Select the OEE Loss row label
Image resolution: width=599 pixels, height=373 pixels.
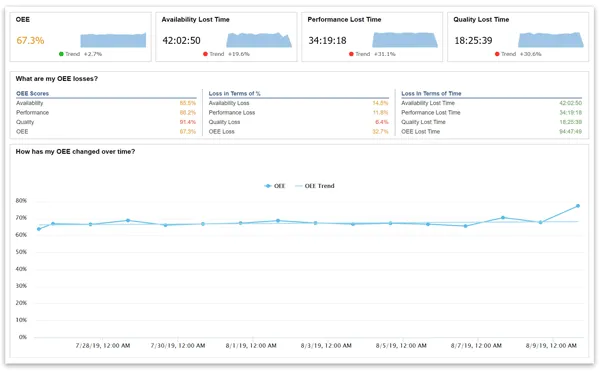point(222,131)
